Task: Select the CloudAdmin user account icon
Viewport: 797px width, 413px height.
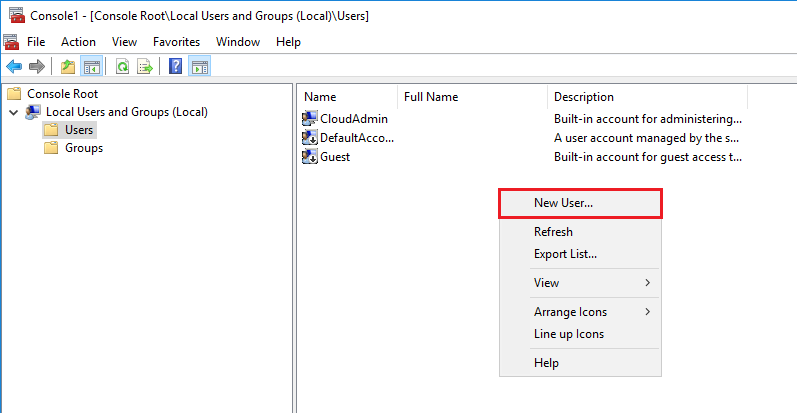Action: 310,119
